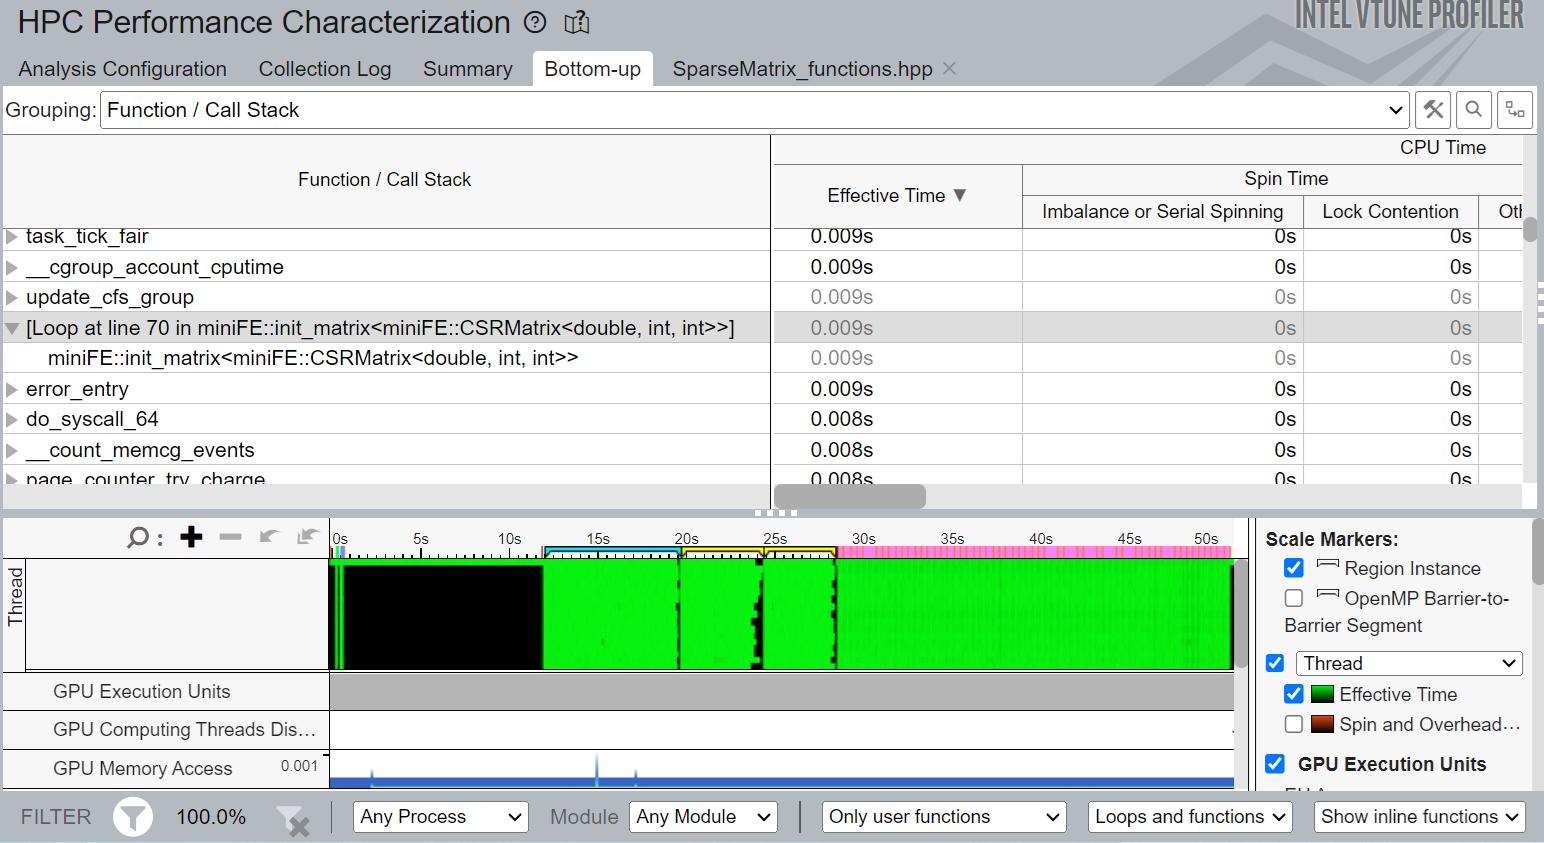Collapse the Loop at line 70 row
The height and width of the screenshot is (843, 1544).
click(x=12, y=328)
